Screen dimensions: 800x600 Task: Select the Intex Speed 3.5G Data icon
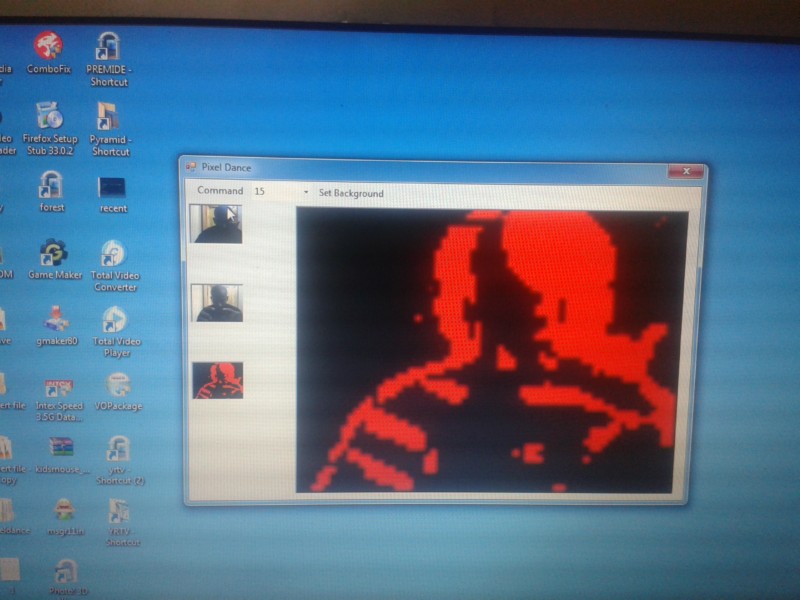59,399
